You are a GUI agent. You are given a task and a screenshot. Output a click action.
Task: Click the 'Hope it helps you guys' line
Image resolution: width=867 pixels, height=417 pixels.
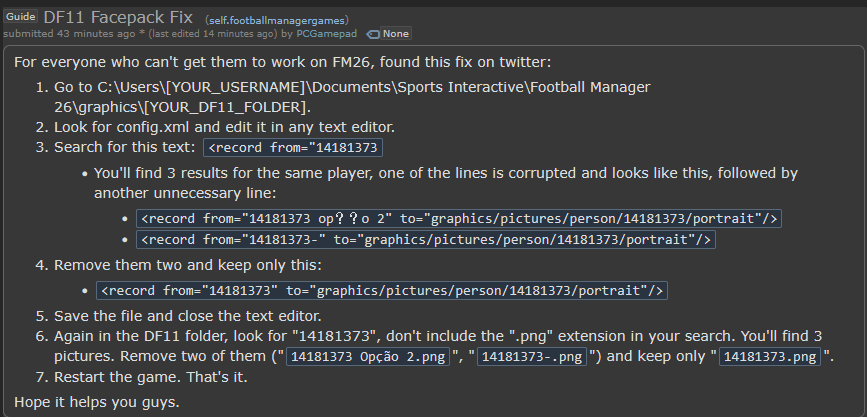(96, 402)
